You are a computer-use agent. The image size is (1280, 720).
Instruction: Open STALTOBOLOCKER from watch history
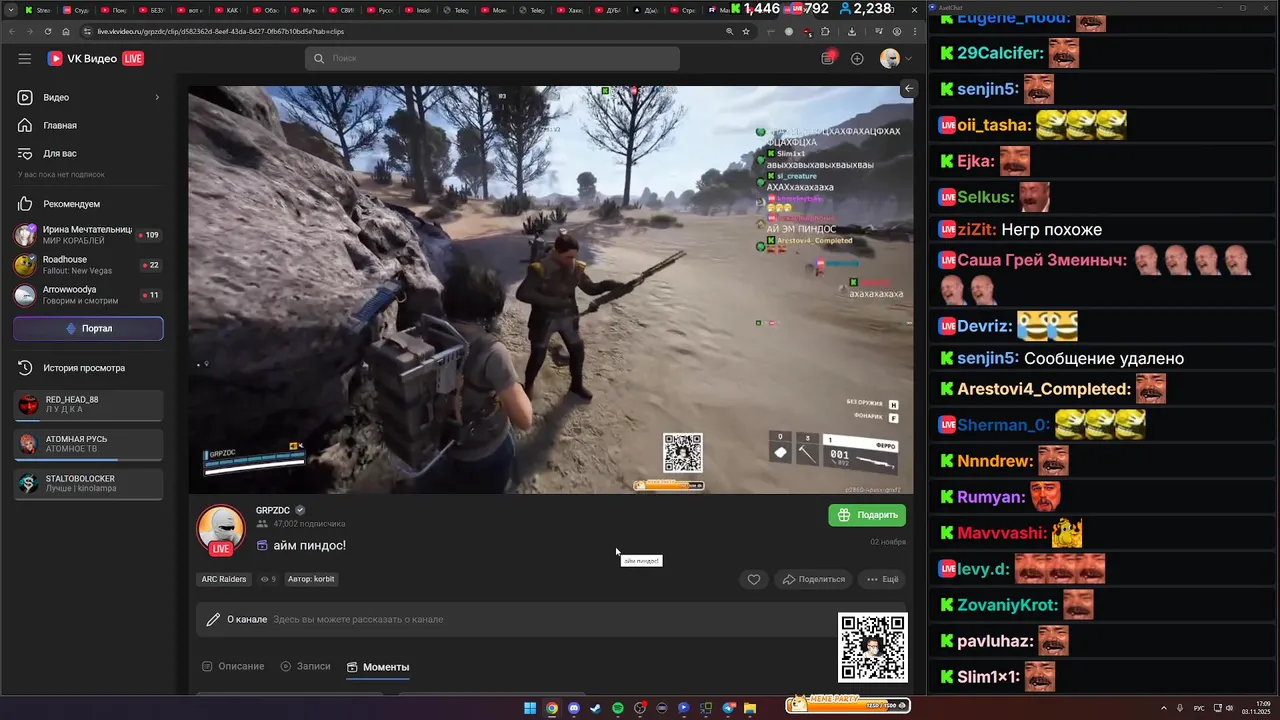point(88,484)
